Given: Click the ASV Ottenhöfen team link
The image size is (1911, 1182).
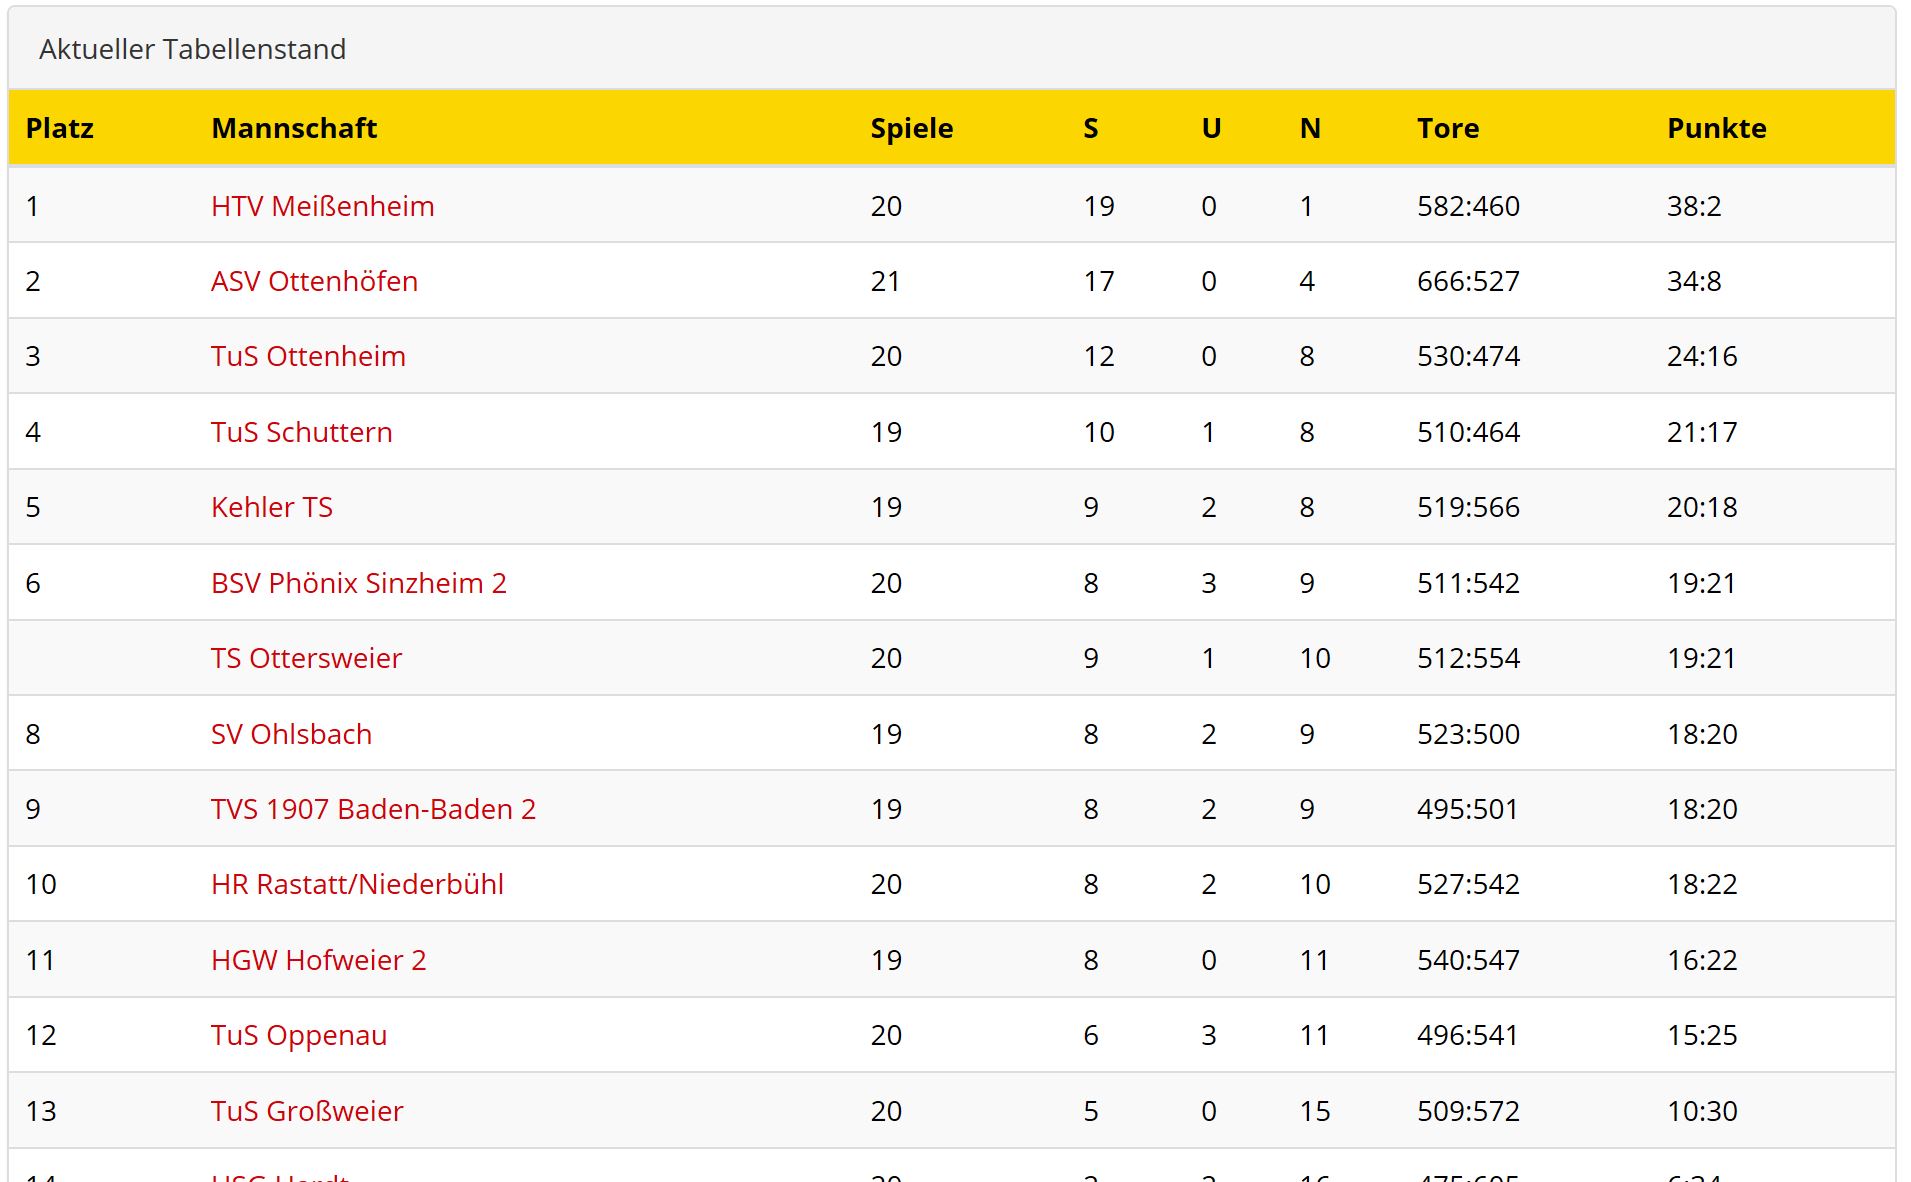Looking at the screenshot, I should 314,281.
